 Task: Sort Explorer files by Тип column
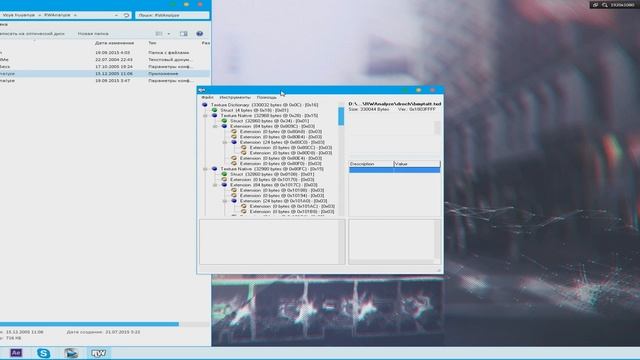tap(152, 43)
